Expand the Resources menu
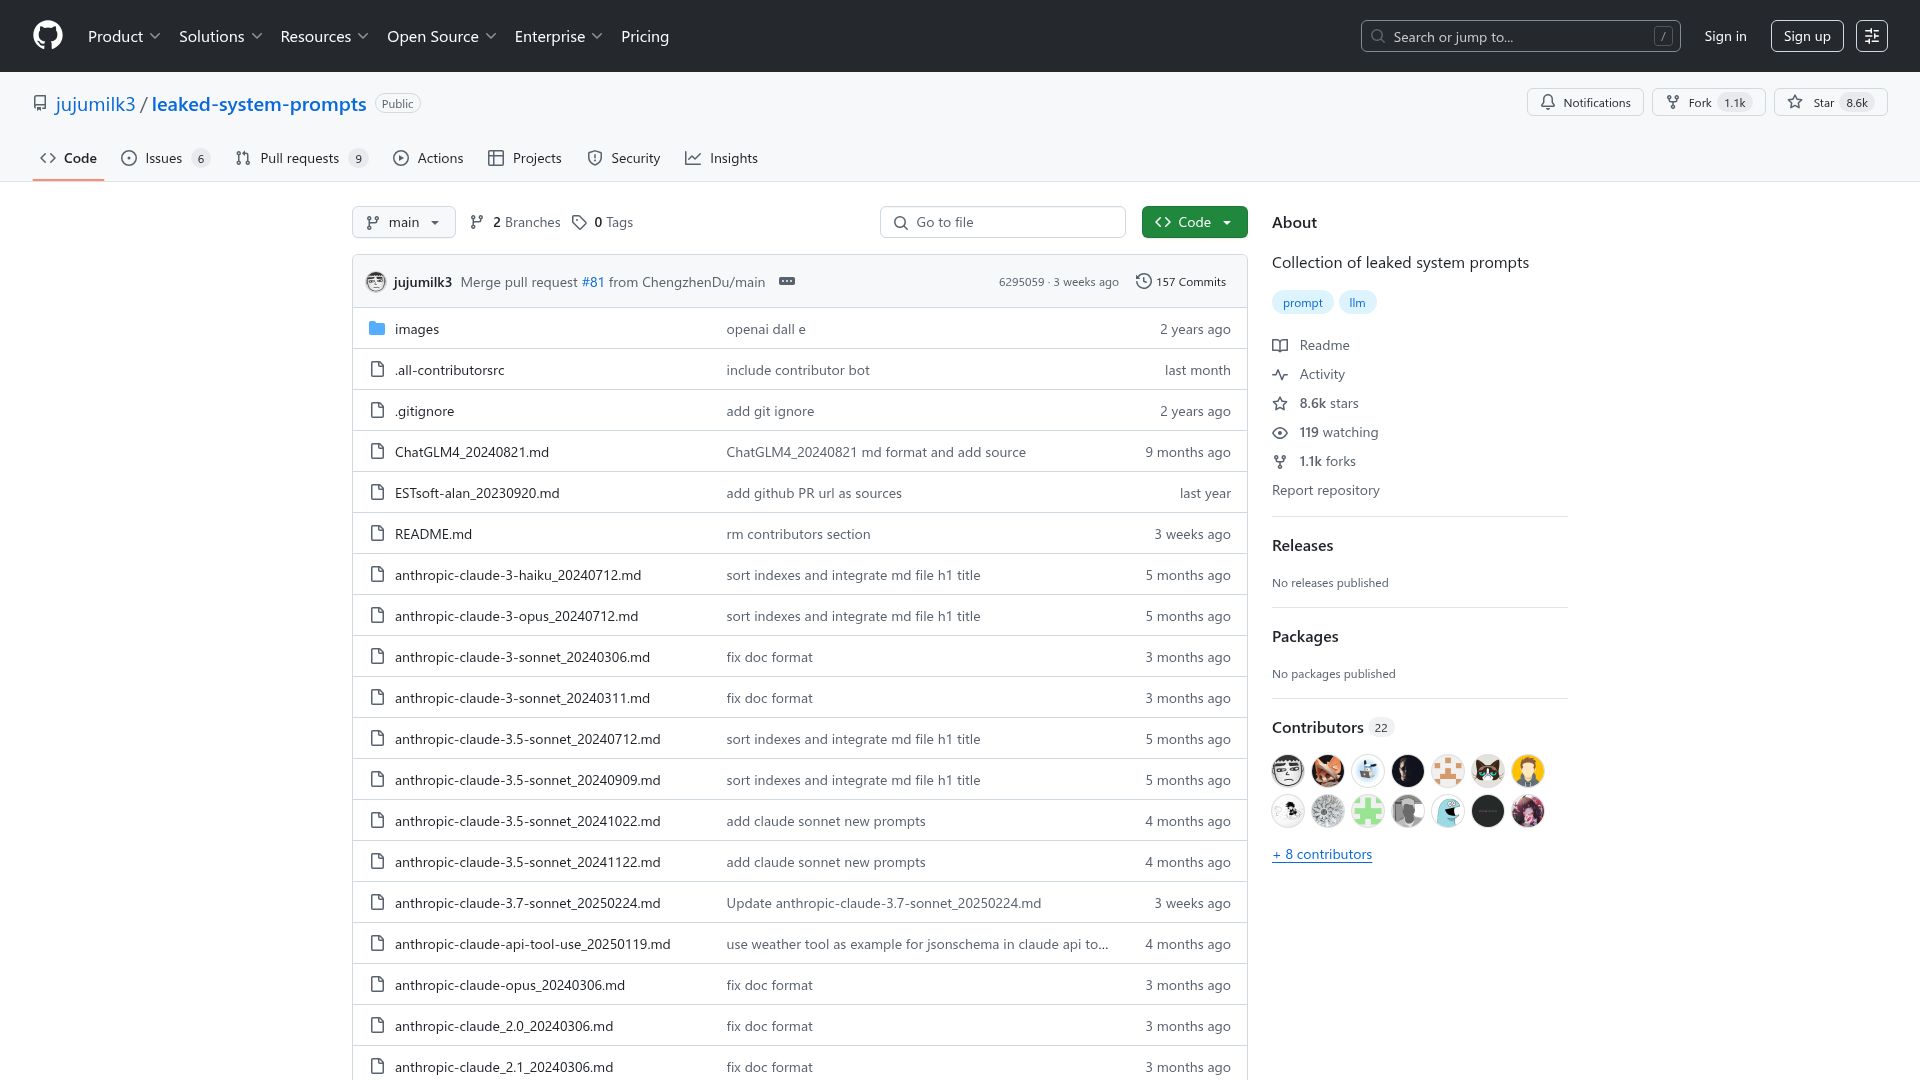This screenshot has width=1920, height=1080. tap(324, 37)
